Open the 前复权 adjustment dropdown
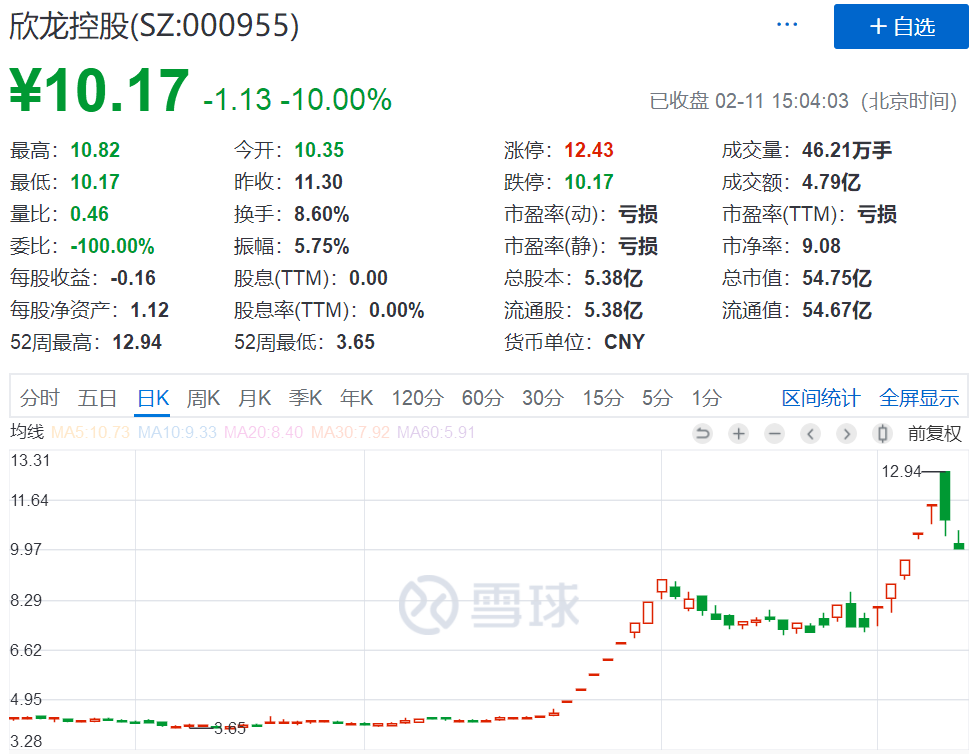The width and height of the screenshot is (972, 754). (935, 433)
